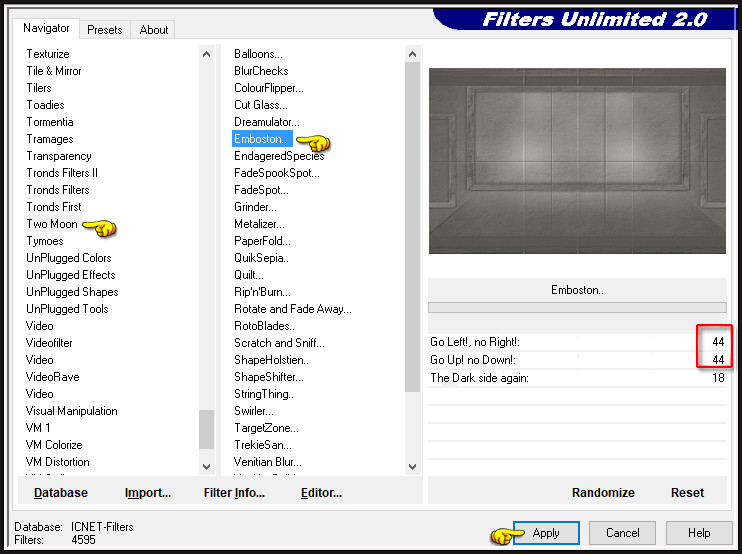Select Tormentia category
742x554 pixels.
click(x=50, y=122)
